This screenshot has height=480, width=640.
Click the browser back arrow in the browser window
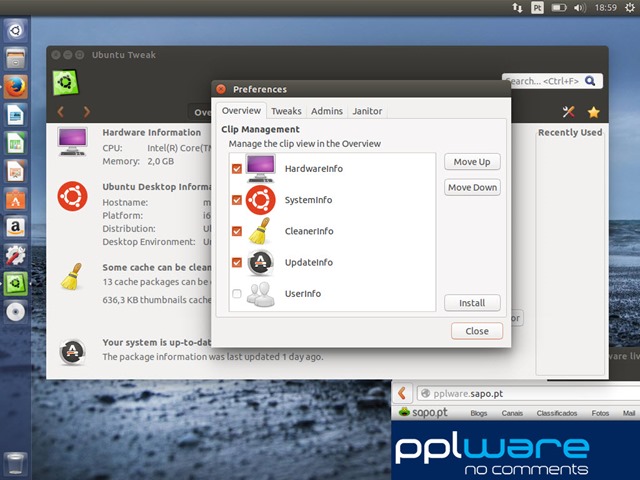[x=402, y=393]
